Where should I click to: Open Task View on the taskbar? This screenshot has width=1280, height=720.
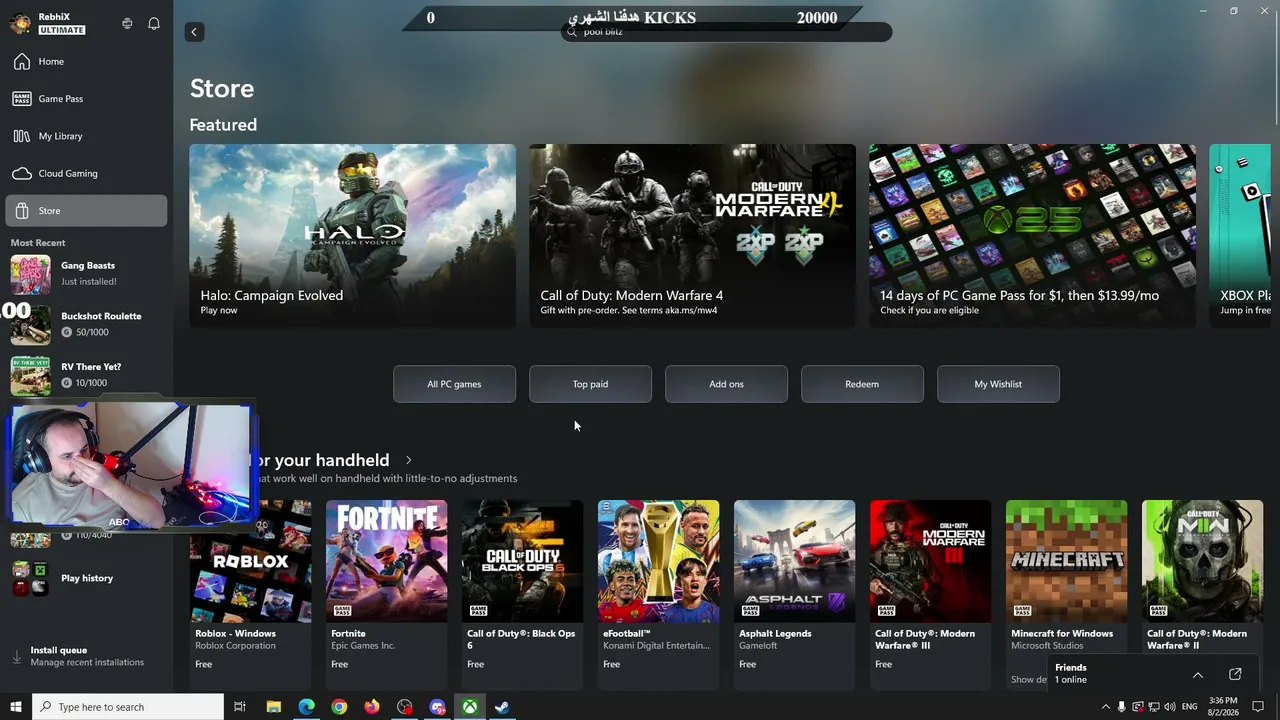(x=240, y=707)
